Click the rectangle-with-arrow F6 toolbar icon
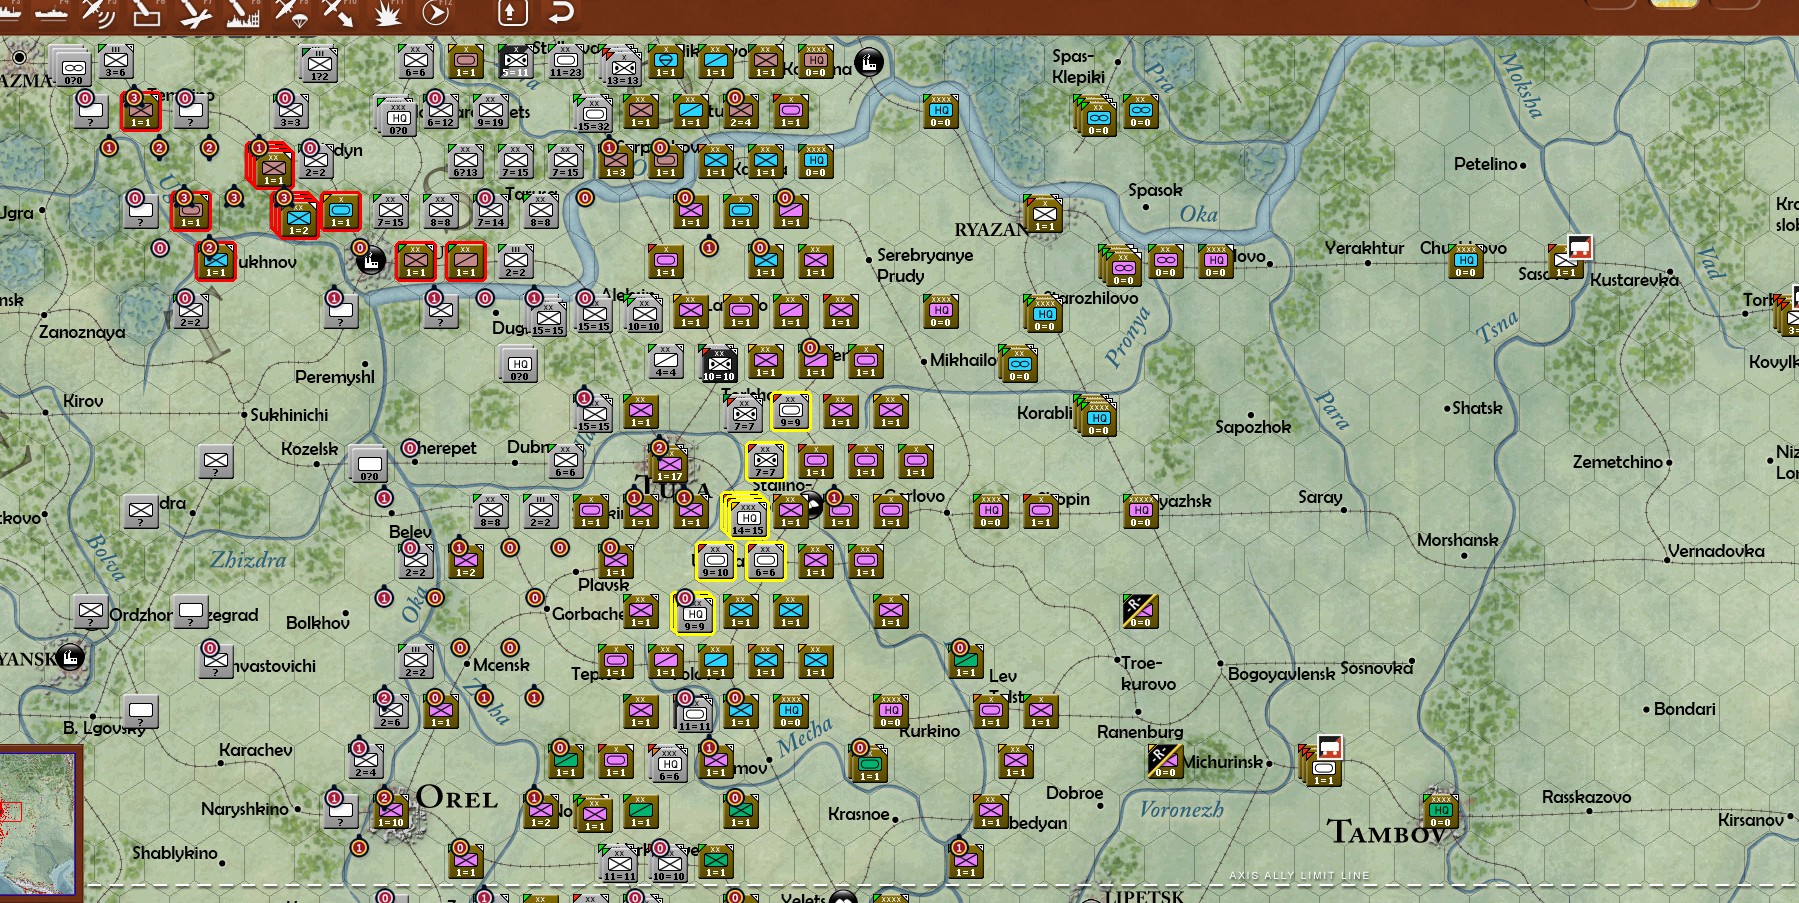The image size is (1799, 903). pos(146,13)
